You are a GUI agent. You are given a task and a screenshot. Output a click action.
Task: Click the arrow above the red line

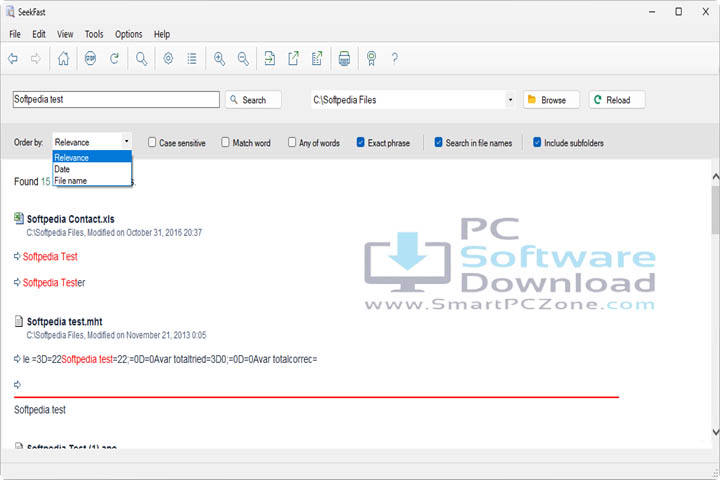(x=17, y=384)
